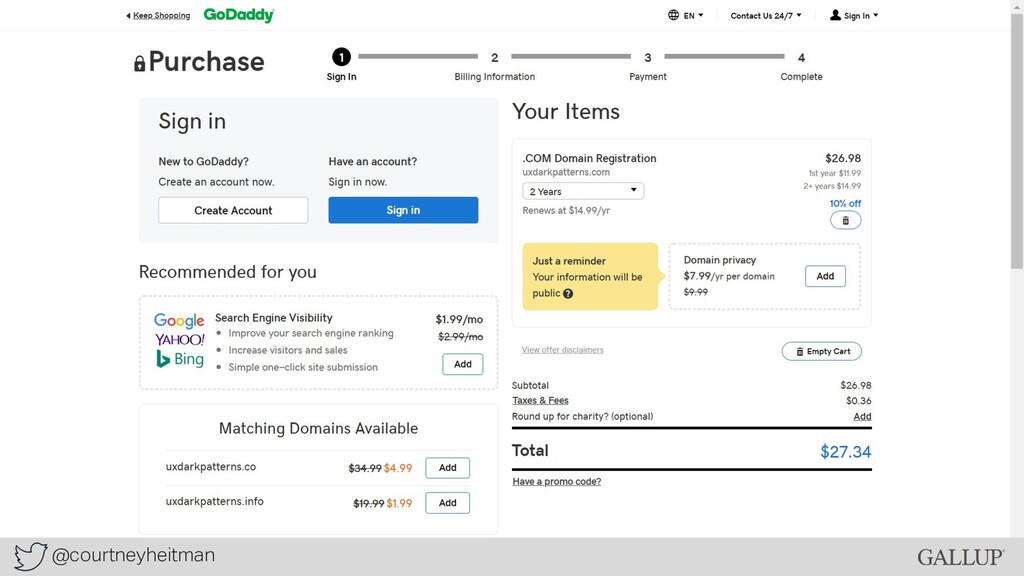Click the $4.99 sale price
Screen dimensions: 1024x576
(x=398, y=468)
